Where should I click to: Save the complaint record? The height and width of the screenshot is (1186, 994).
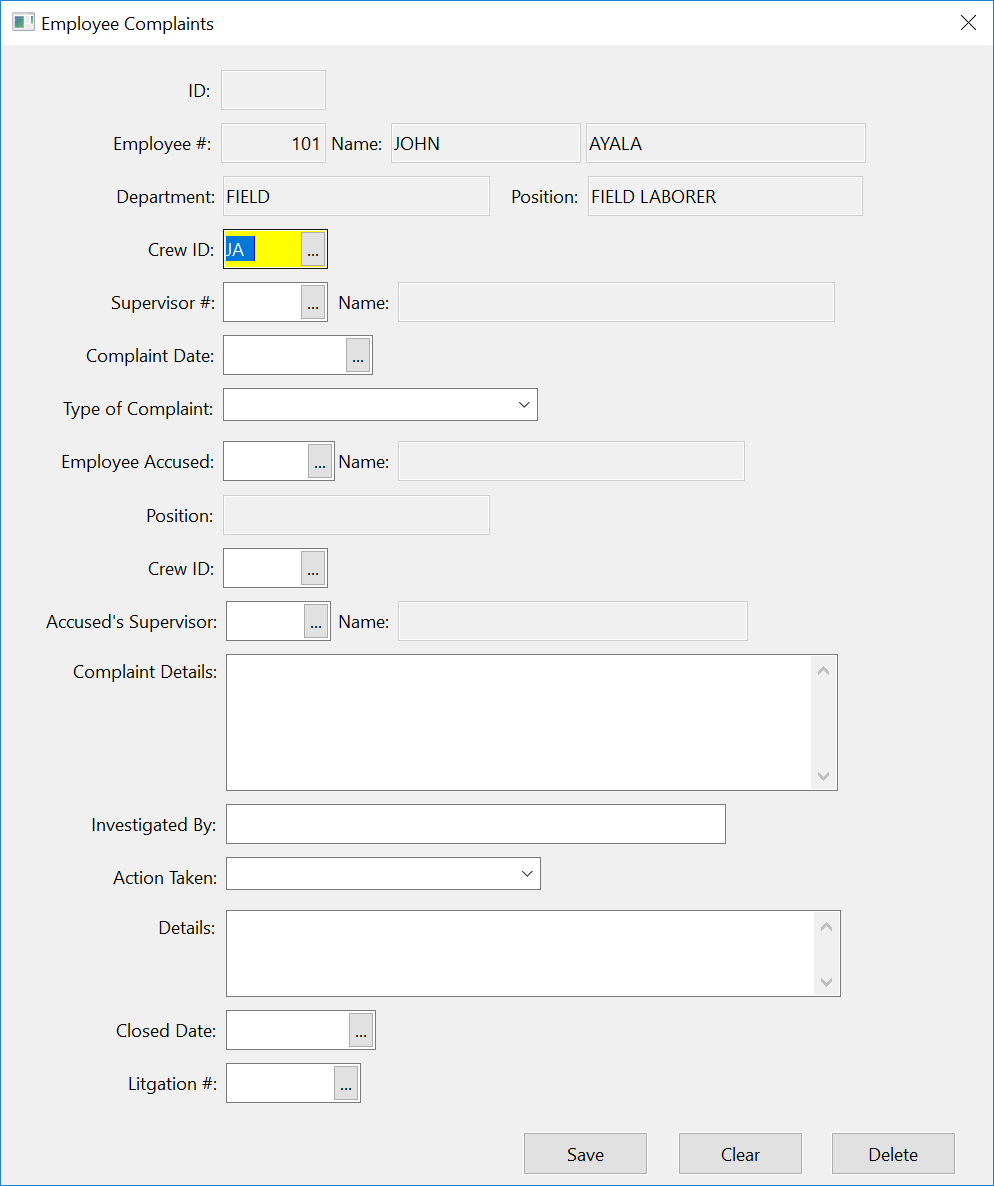tap(586, 1153)
